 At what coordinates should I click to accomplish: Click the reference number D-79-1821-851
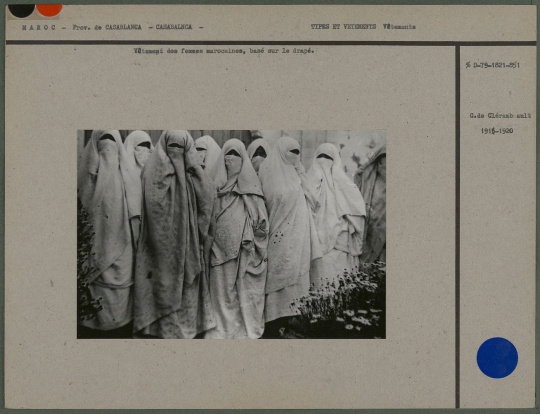493,65
